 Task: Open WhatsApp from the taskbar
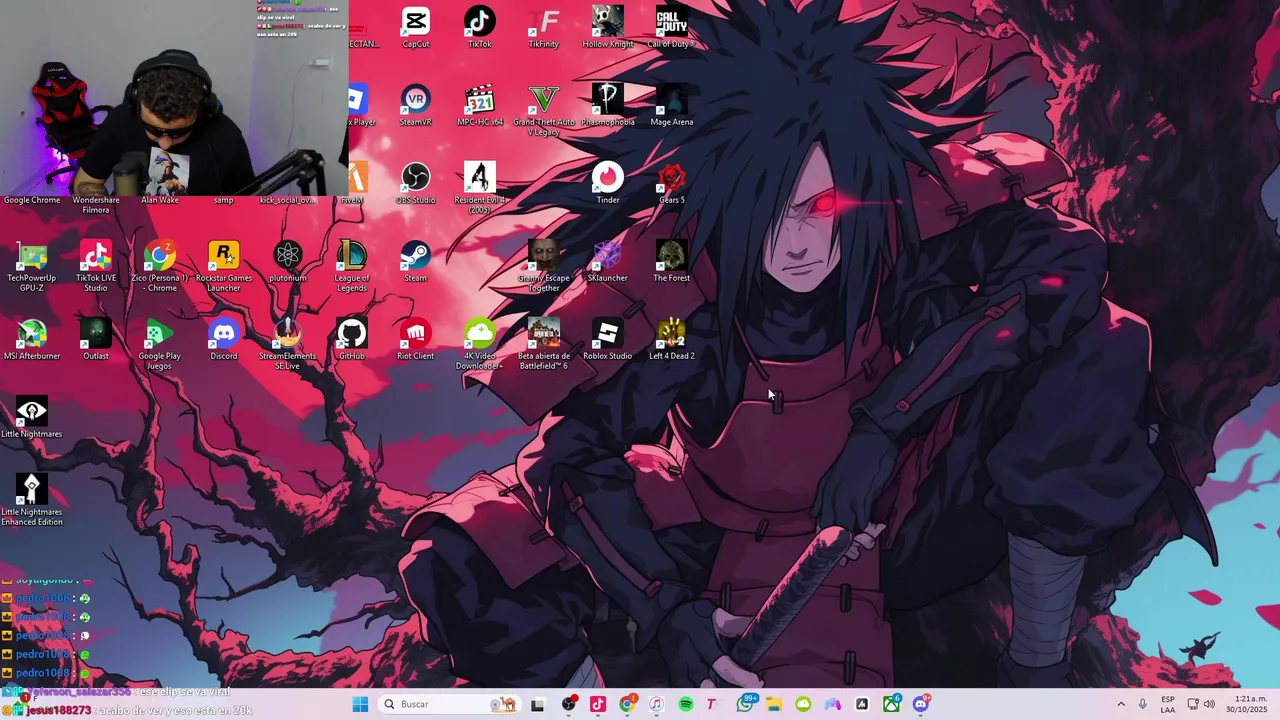coord(745,704)
